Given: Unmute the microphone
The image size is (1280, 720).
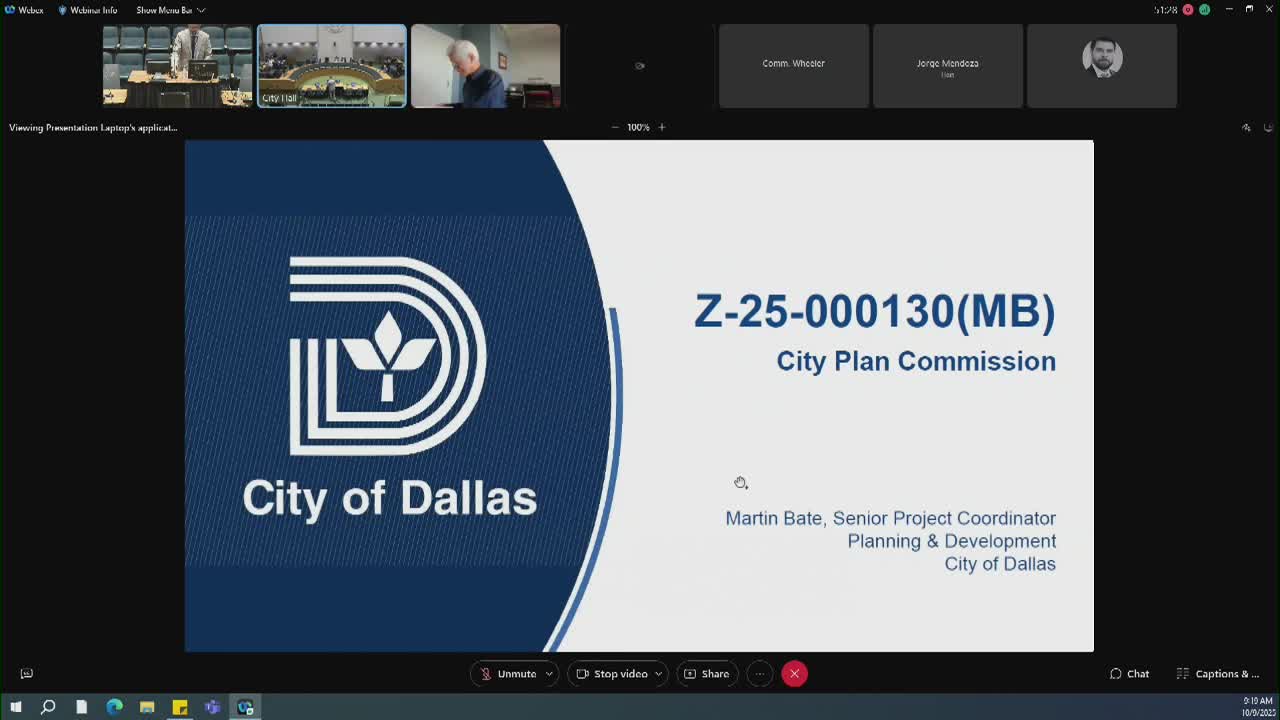Looking at the screenshot, I should tap(509, 674).
